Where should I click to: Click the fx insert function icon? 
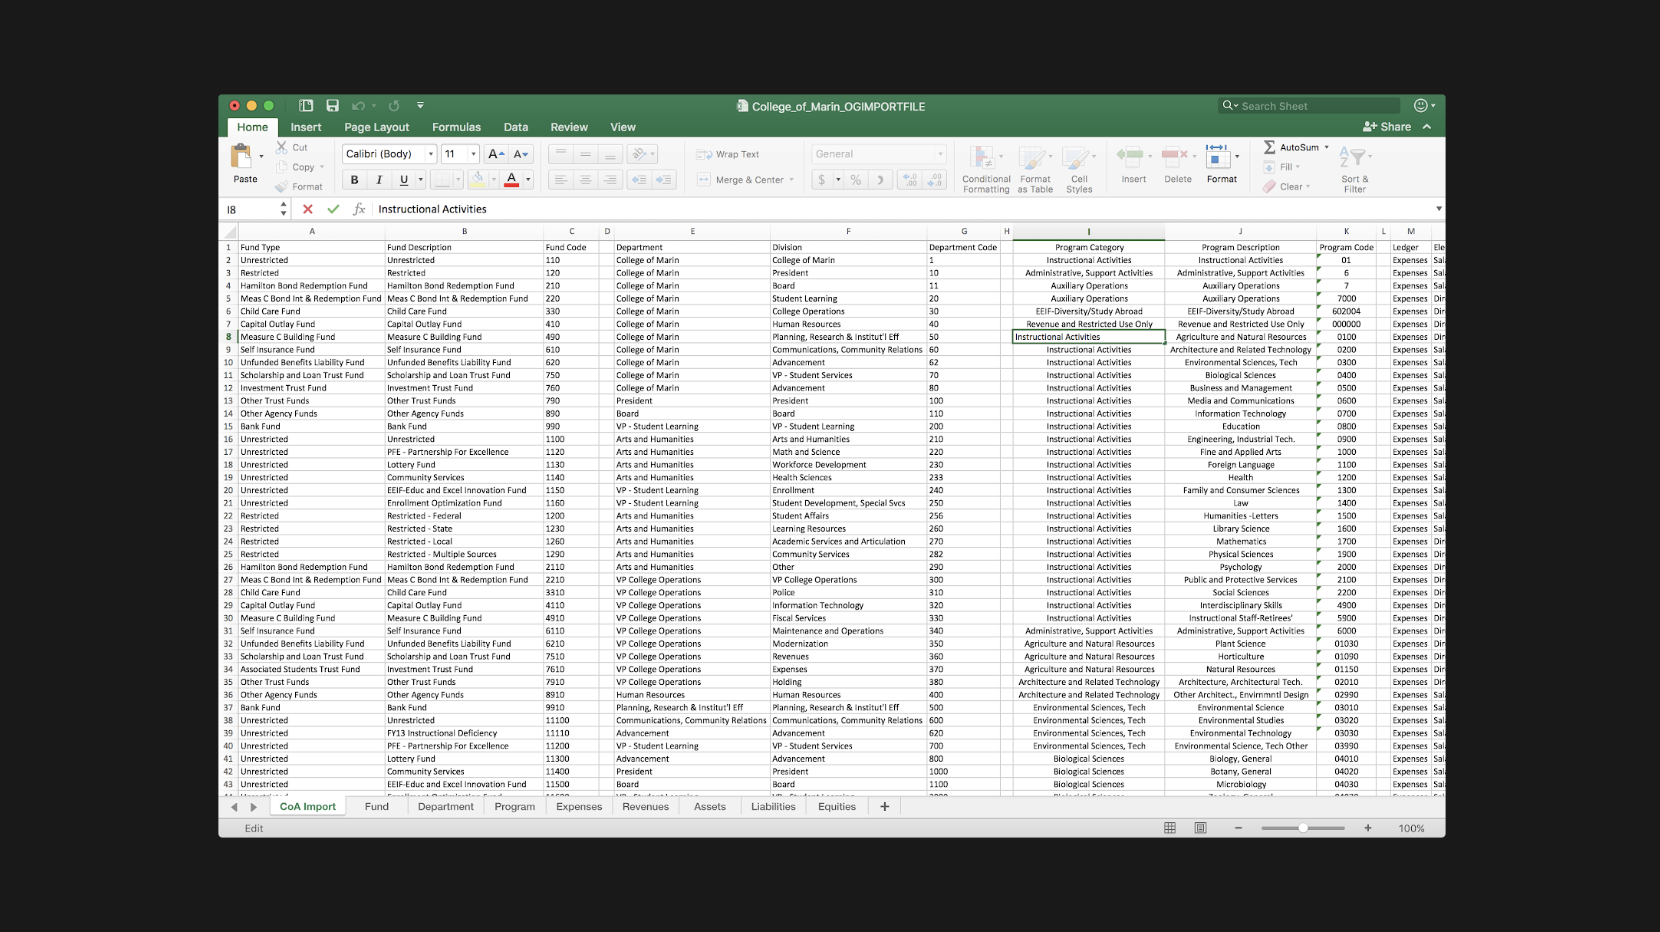click(359, 209)
